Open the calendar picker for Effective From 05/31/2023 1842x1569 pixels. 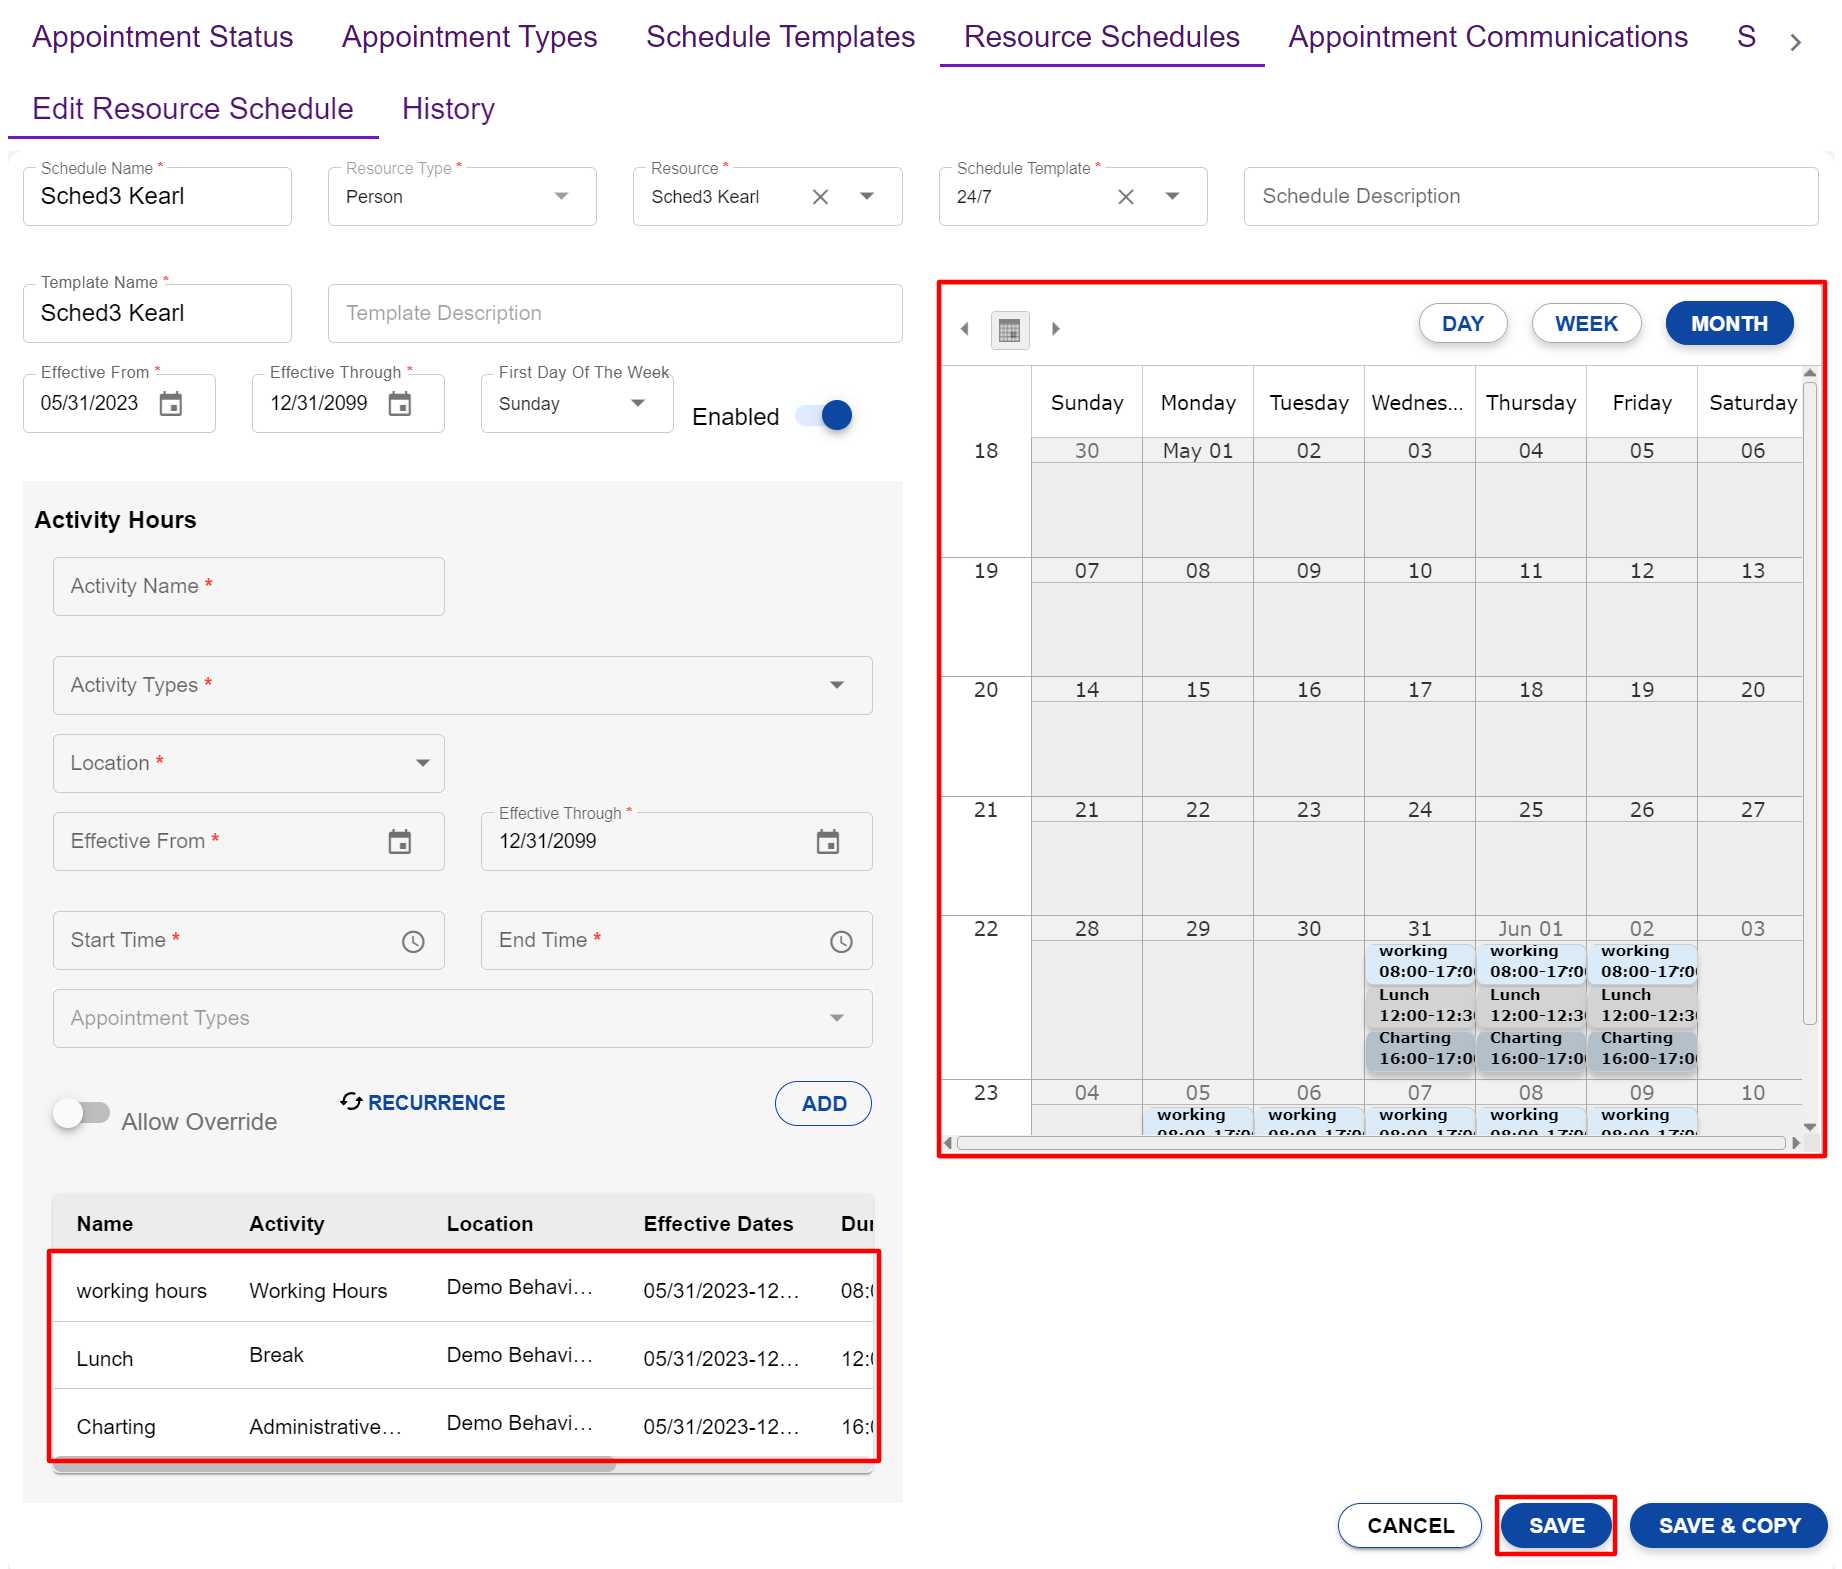[x=172, y=403]
